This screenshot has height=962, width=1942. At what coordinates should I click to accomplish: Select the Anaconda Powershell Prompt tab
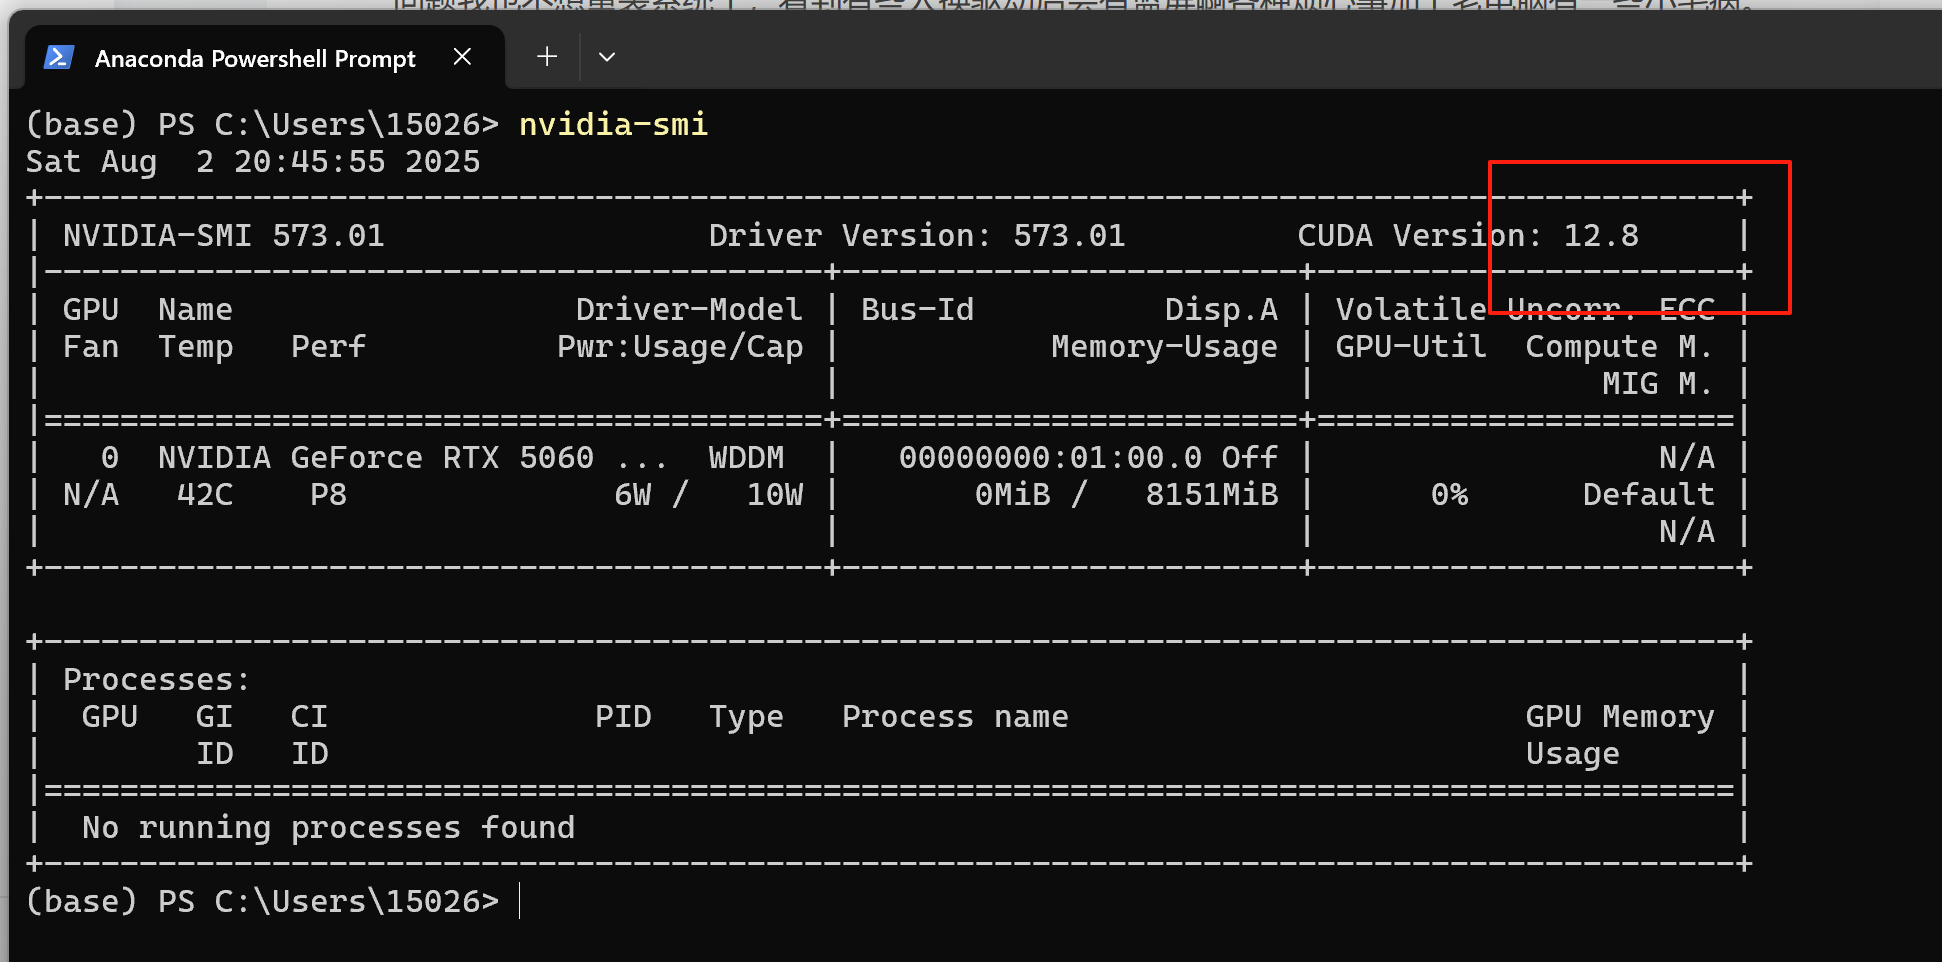(264, 58)
